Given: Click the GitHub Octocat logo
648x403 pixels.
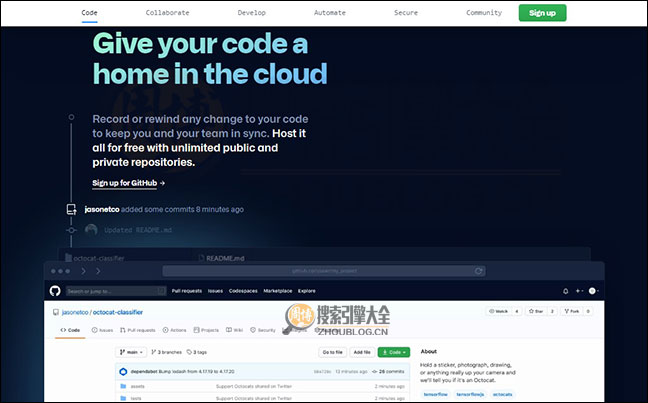Looking at the screenshot, I should click(55, 291).
